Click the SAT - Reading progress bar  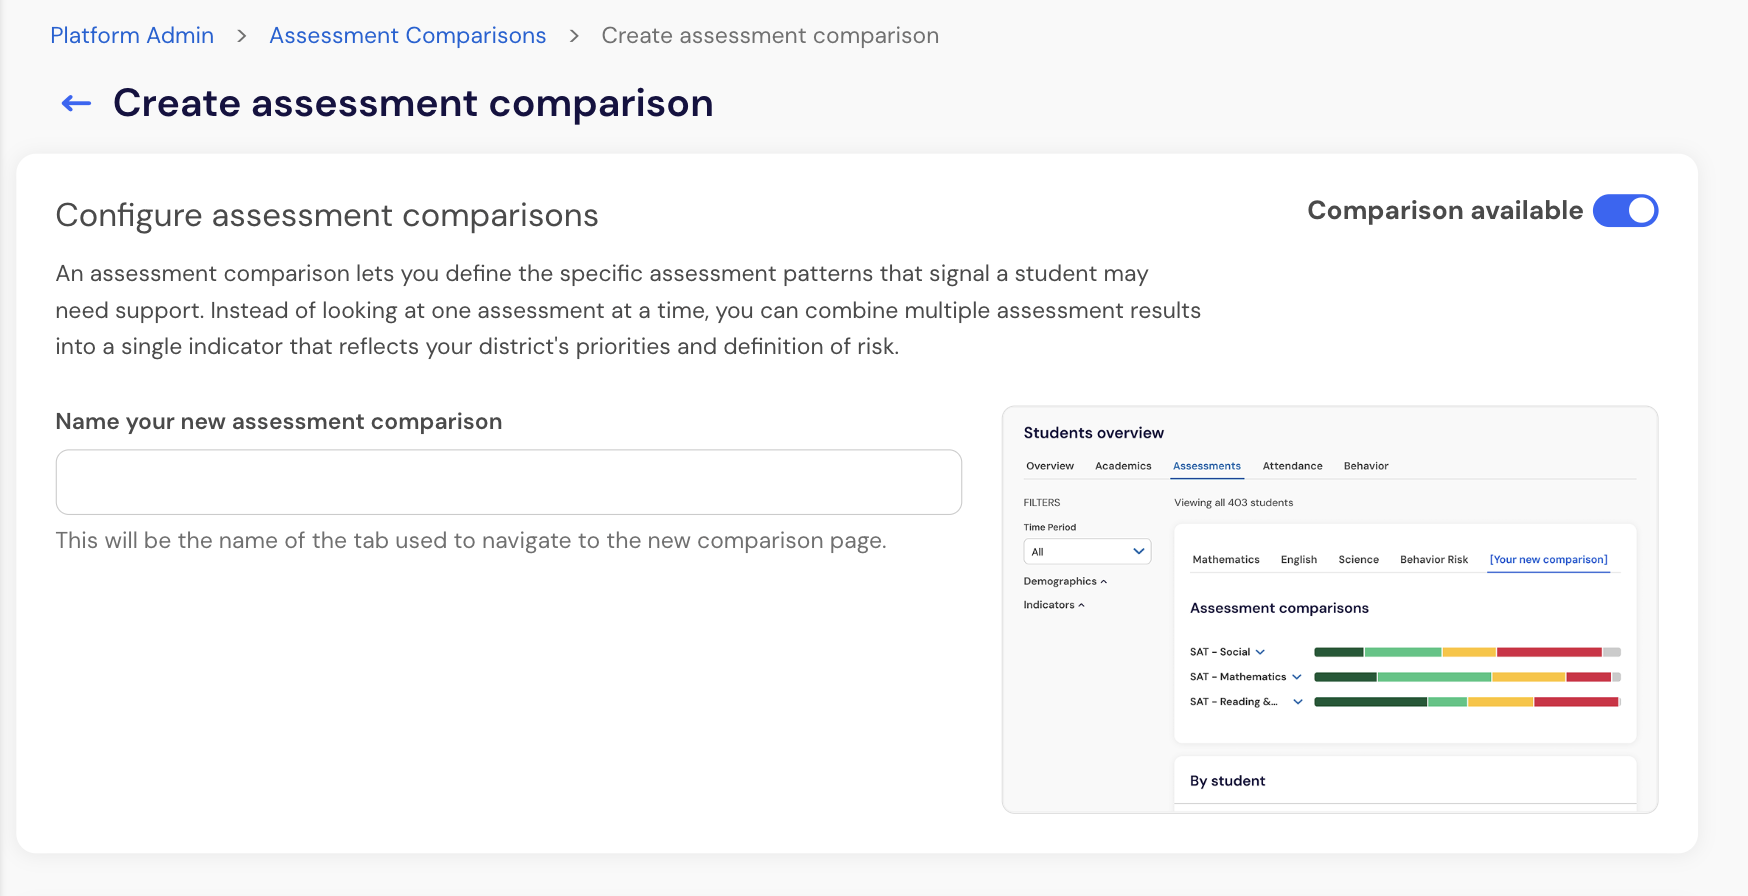click(x=1467, y=702)
